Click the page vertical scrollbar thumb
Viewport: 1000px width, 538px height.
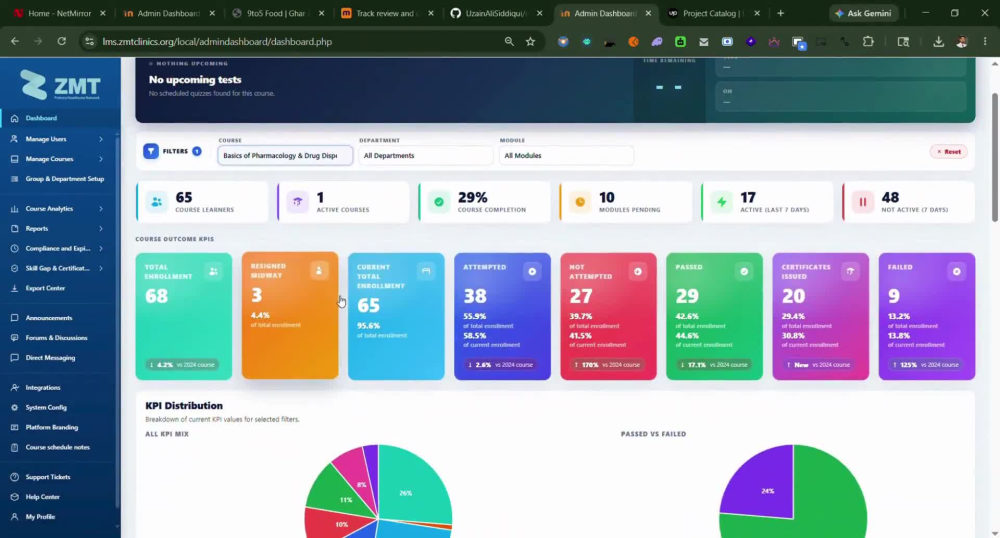995,157
